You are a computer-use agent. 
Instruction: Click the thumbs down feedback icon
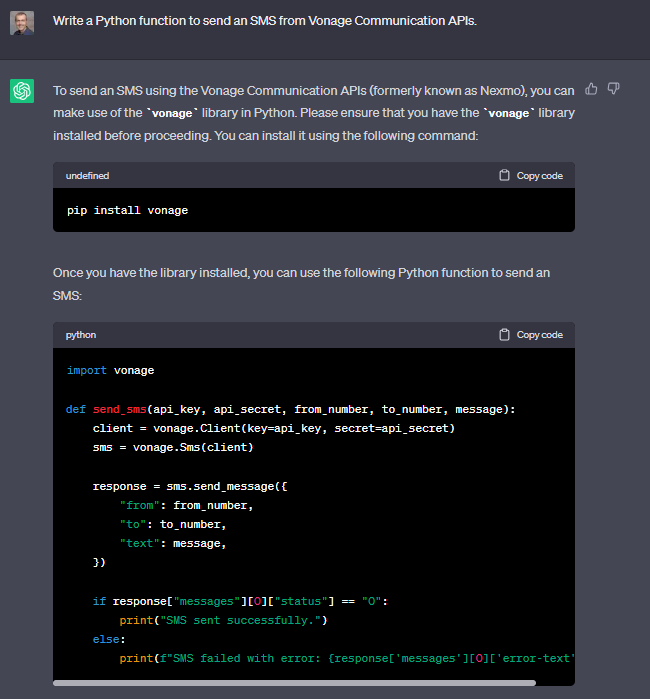pyautogui.click(x=614, y=89)
